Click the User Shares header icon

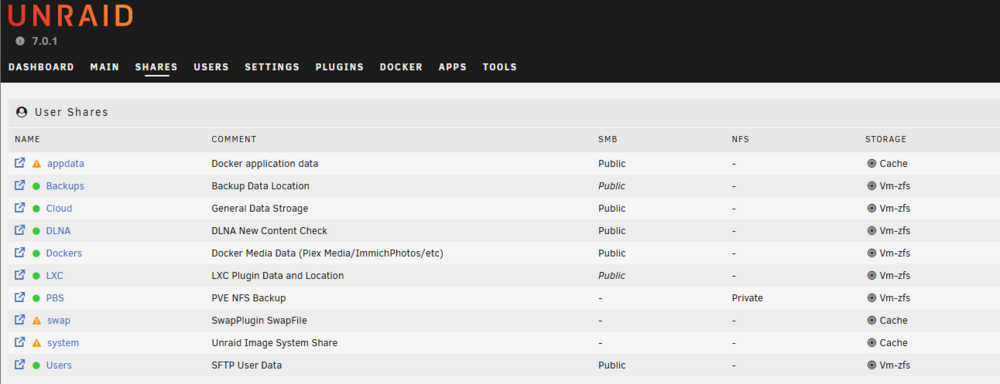pyautogui.click(x=22, y=112)
